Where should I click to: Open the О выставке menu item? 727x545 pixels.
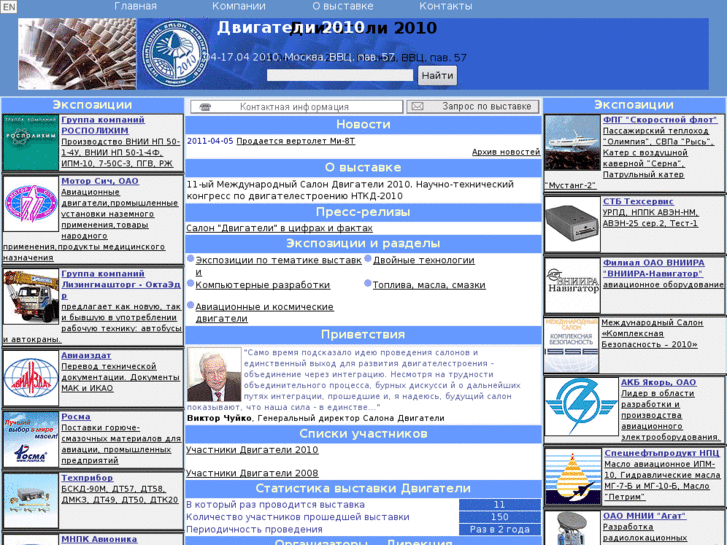[343, 6]
